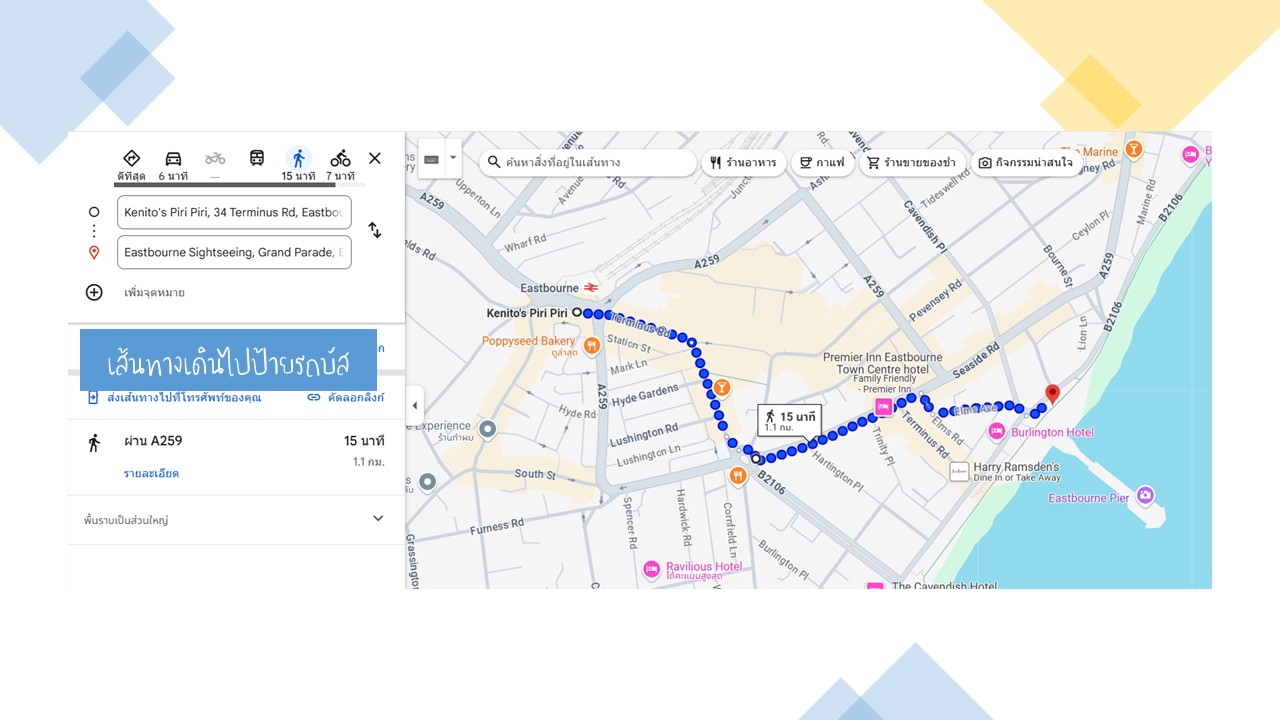Click Premier Inn hotel pink marker
This screenshot has width=1280, height=720.
pos(883,406)
